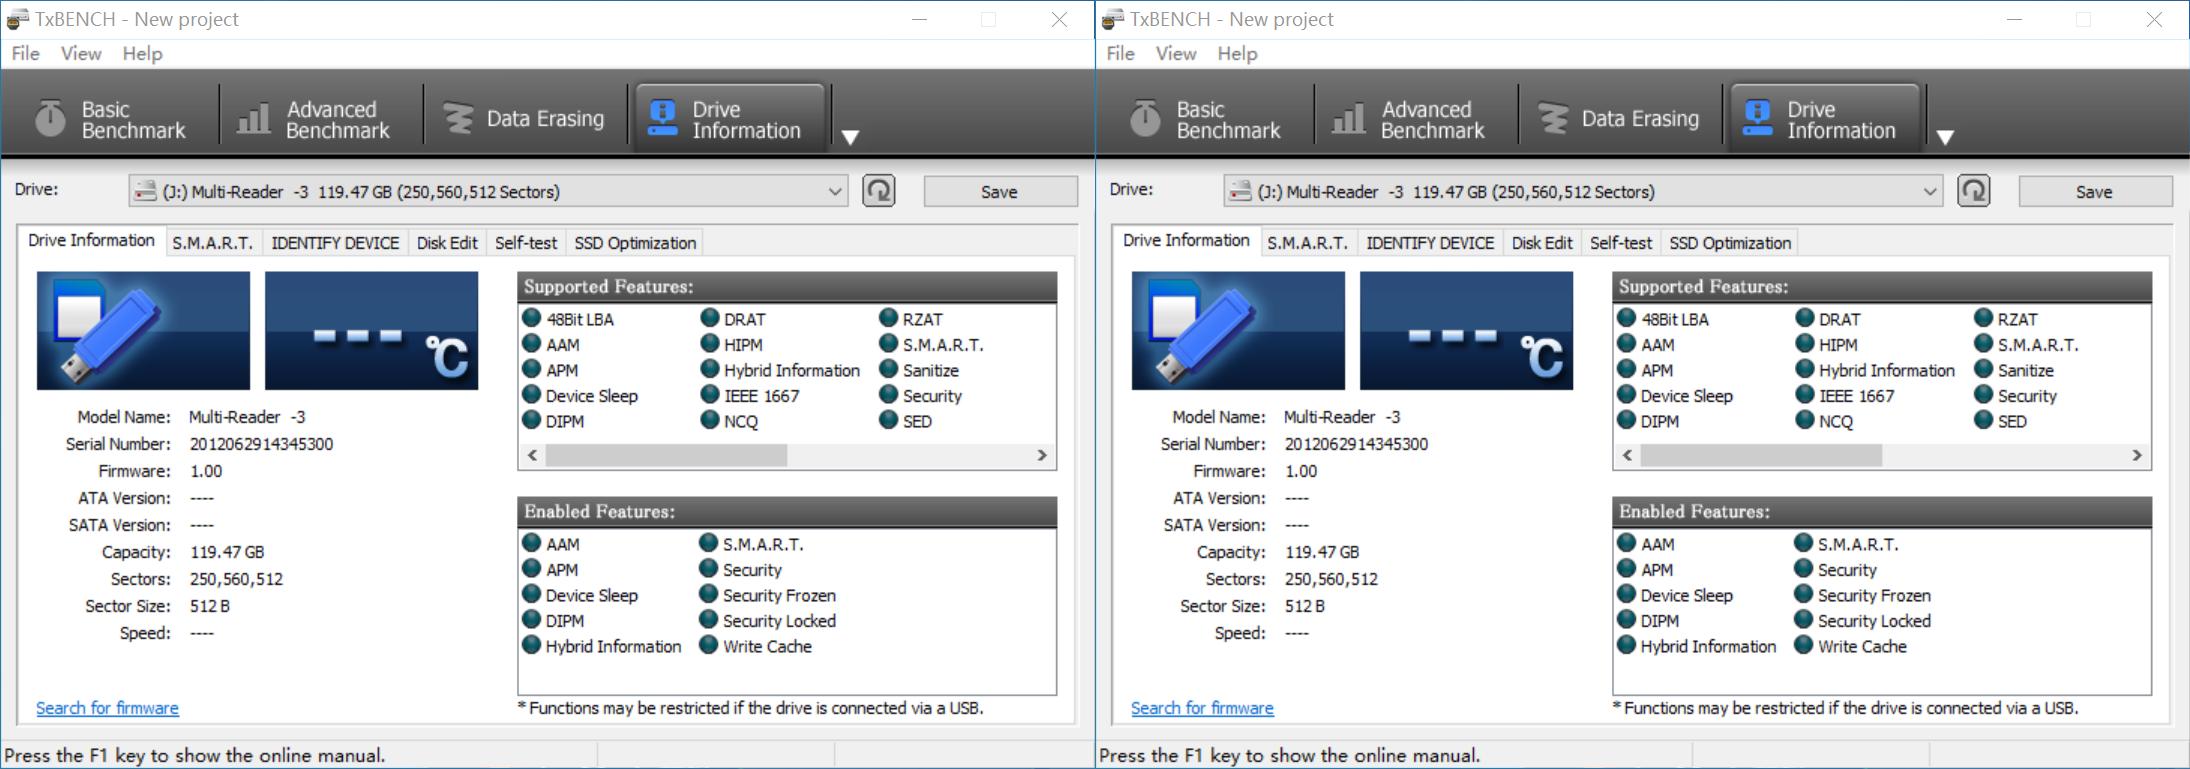Click Save button in left window

1000,192
